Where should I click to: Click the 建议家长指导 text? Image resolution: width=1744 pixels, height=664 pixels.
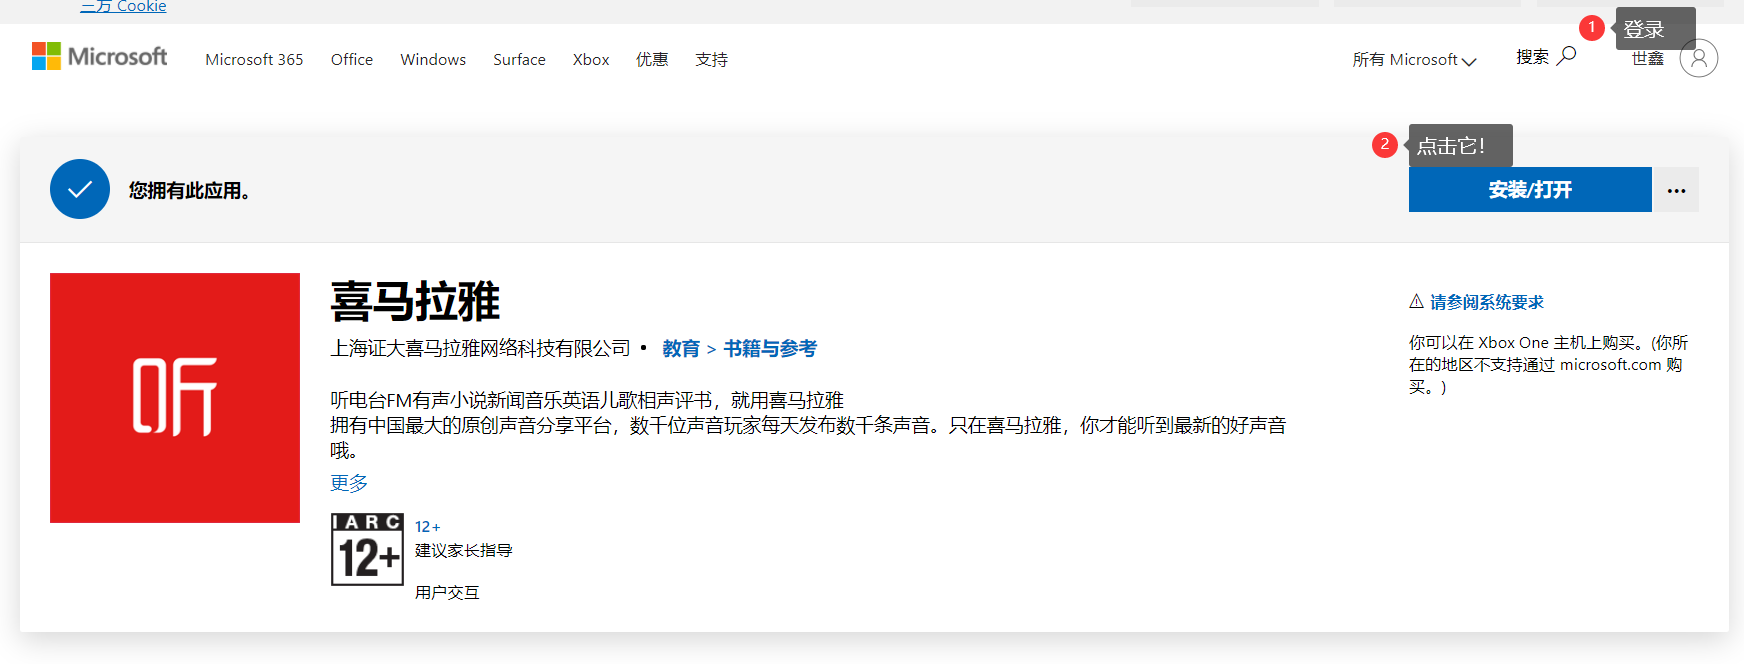[x=464, y=550]
